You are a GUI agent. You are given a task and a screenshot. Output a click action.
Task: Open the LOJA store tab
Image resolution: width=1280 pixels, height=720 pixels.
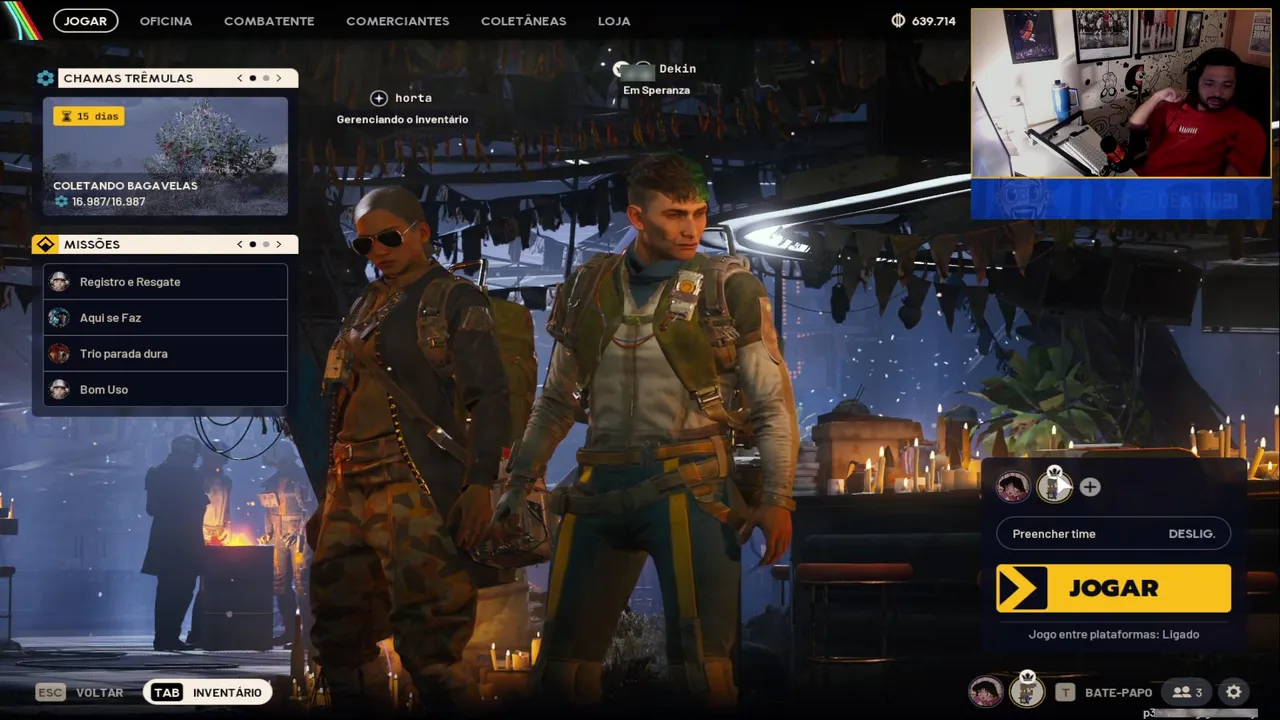click(614, 20)
